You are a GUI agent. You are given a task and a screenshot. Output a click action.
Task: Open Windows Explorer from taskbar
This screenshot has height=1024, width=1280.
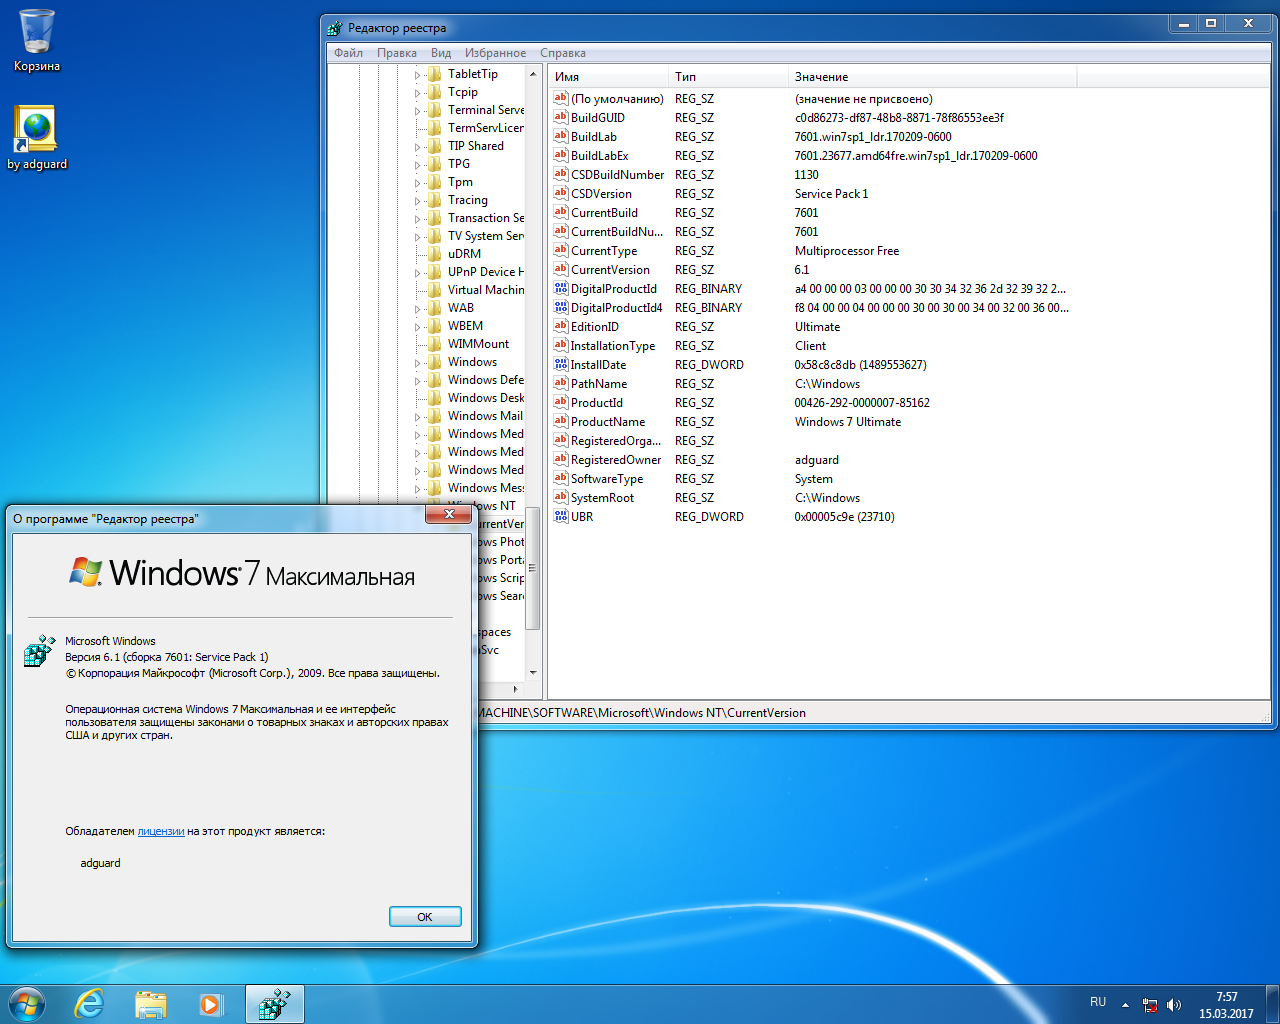pyautogui.click(x=151, y=1004)
